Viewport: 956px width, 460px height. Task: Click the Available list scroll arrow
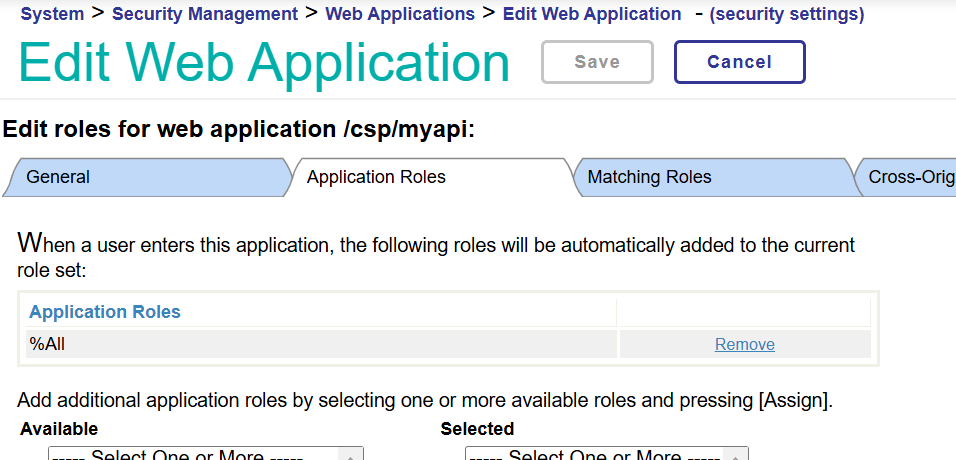tap(351, 455)
